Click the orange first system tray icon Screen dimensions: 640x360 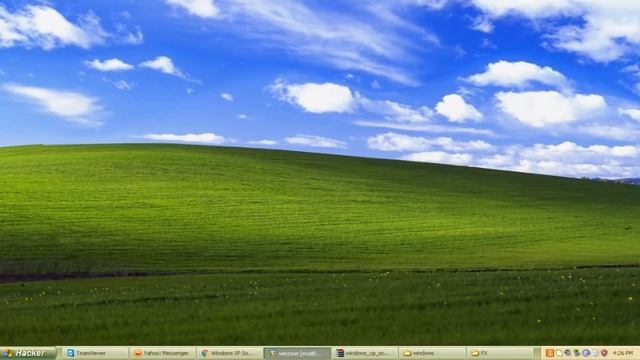[x=550, y=353]
